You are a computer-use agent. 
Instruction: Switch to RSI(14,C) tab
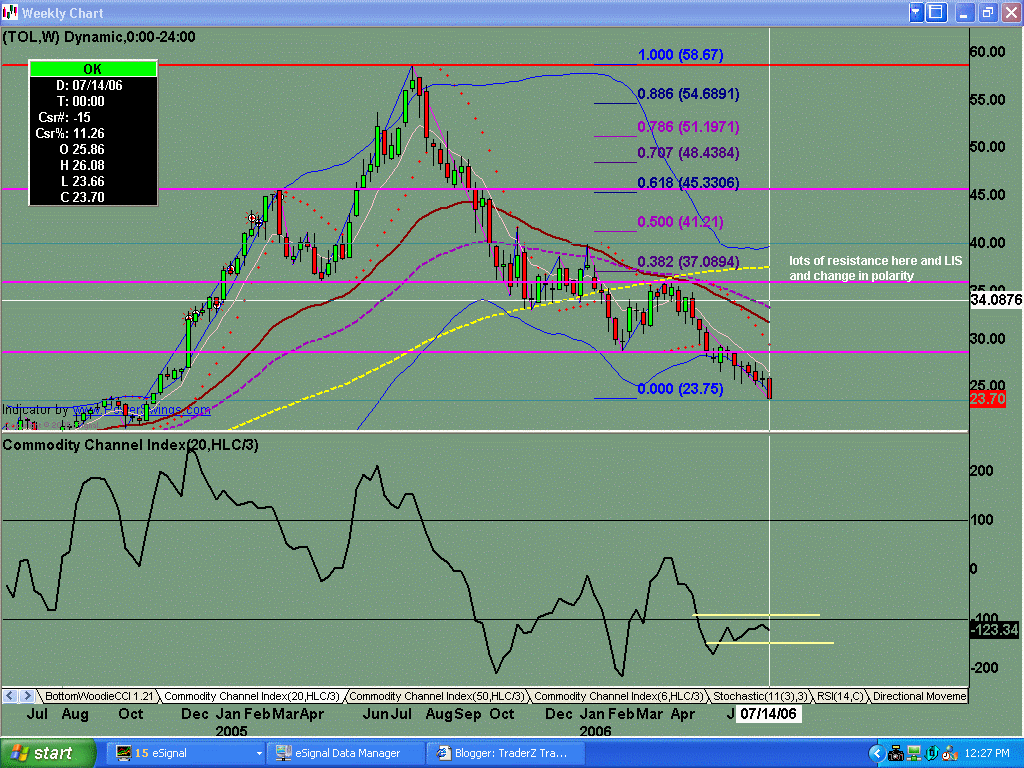[x=840, y=696]
